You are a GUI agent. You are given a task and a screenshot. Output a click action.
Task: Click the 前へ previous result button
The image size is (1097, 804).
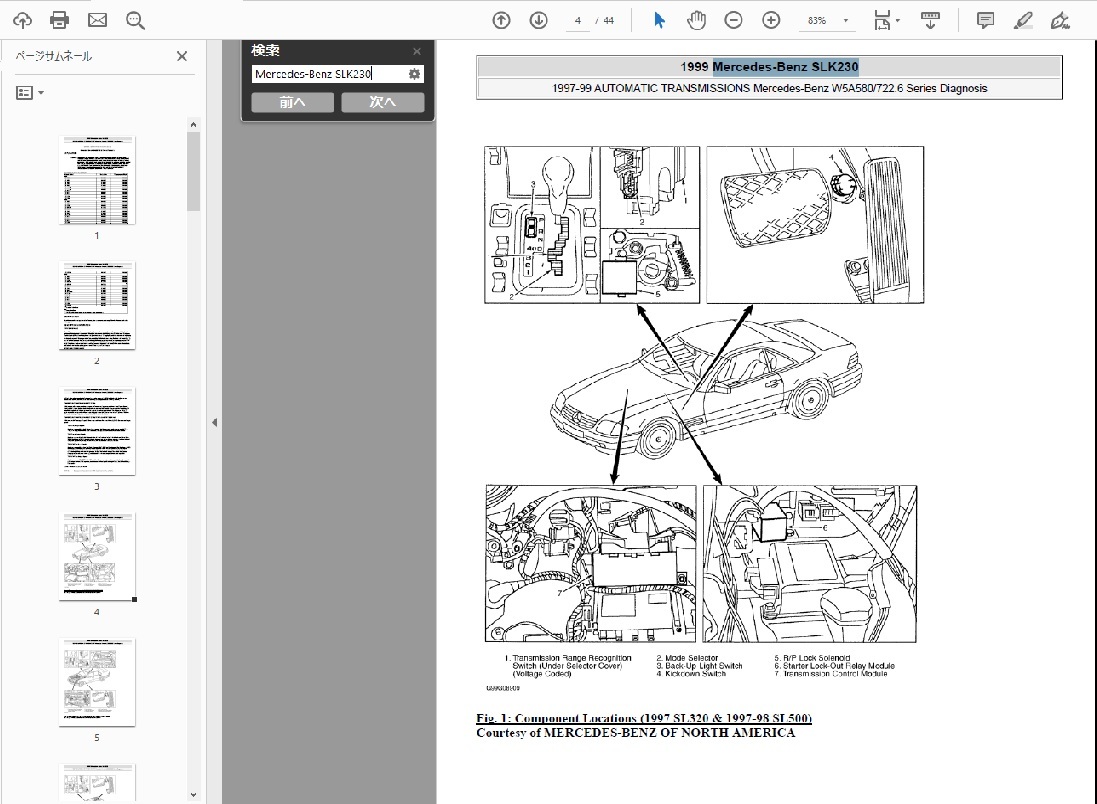292,102
